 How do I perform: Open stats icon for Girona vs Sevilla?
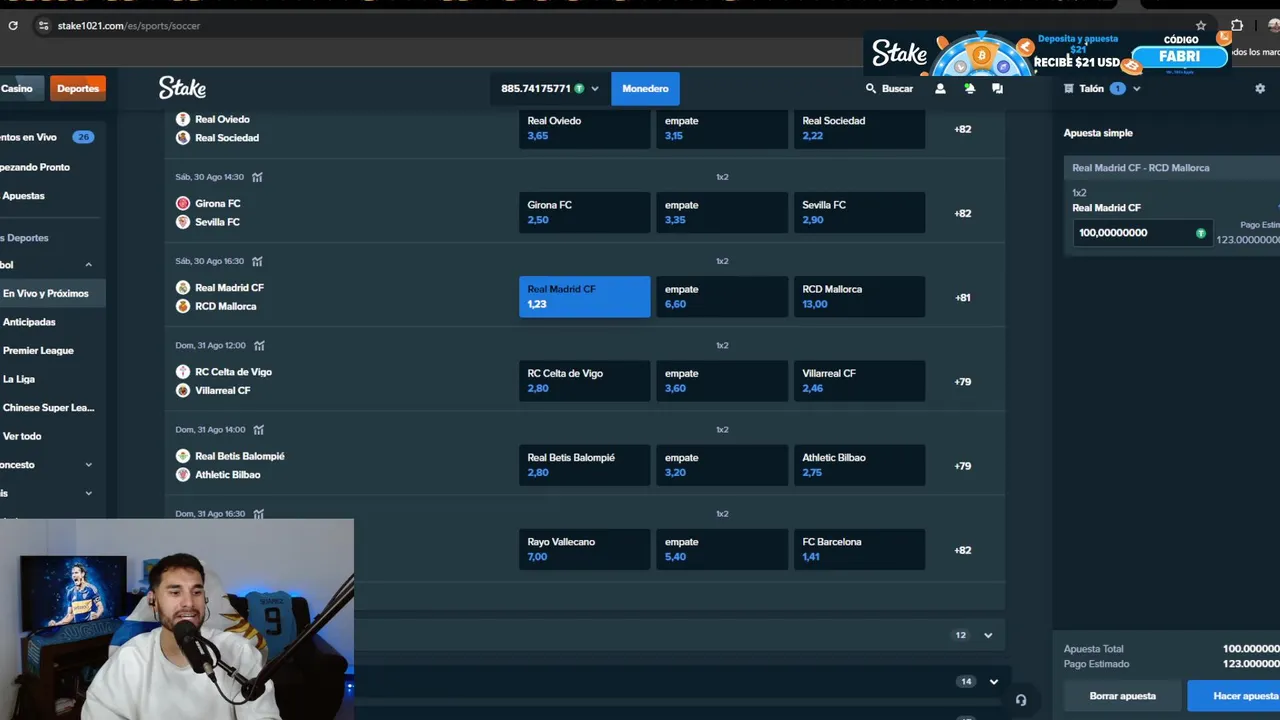coord(257,177)
